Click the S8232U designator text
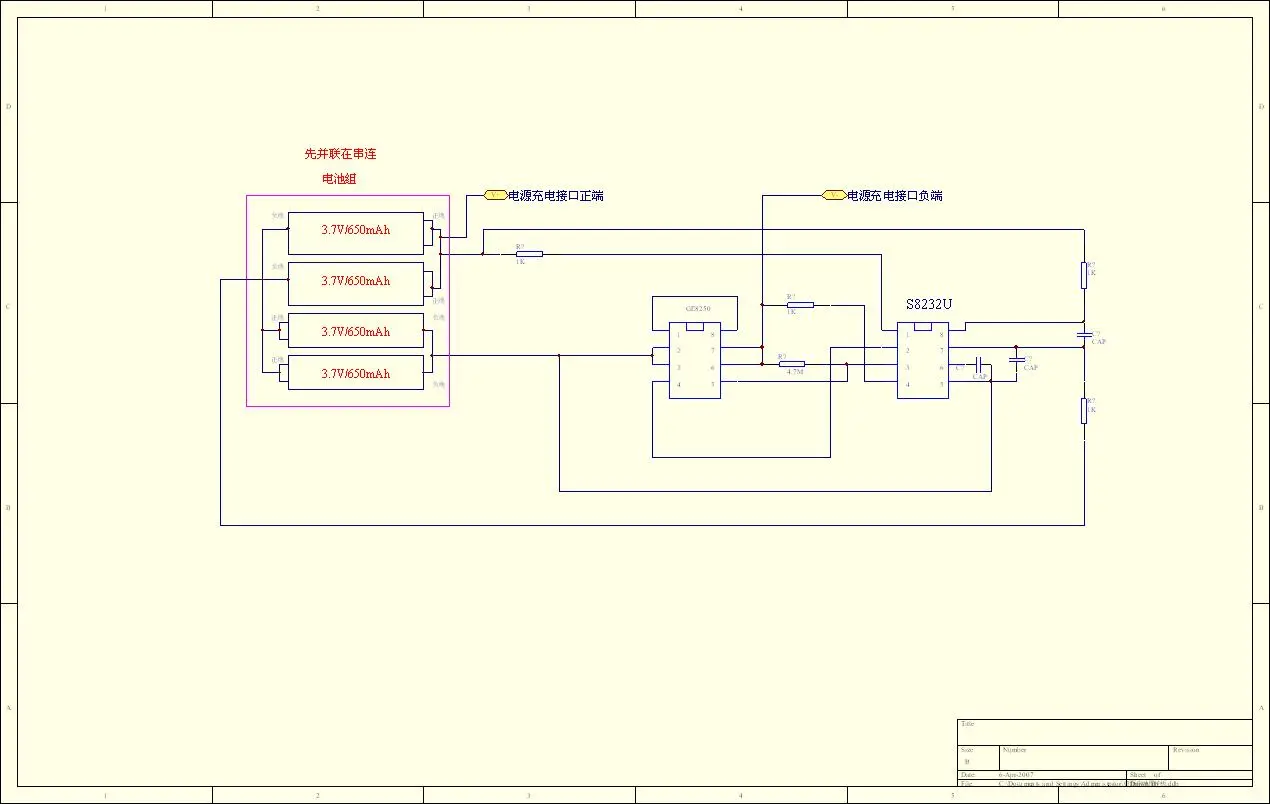Screen dimensions: 1270x804 pyautogui.click(x=929, y=304)
